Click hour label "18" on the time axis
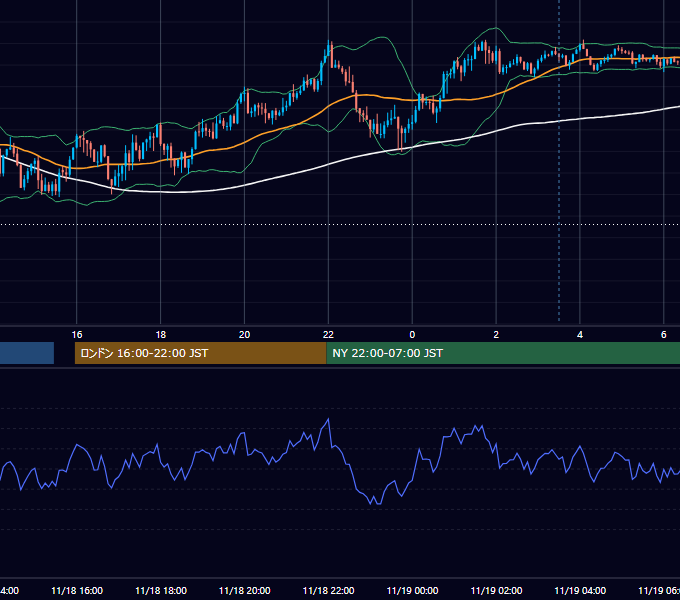The image size is (680, 600). [x=160, y=334]
